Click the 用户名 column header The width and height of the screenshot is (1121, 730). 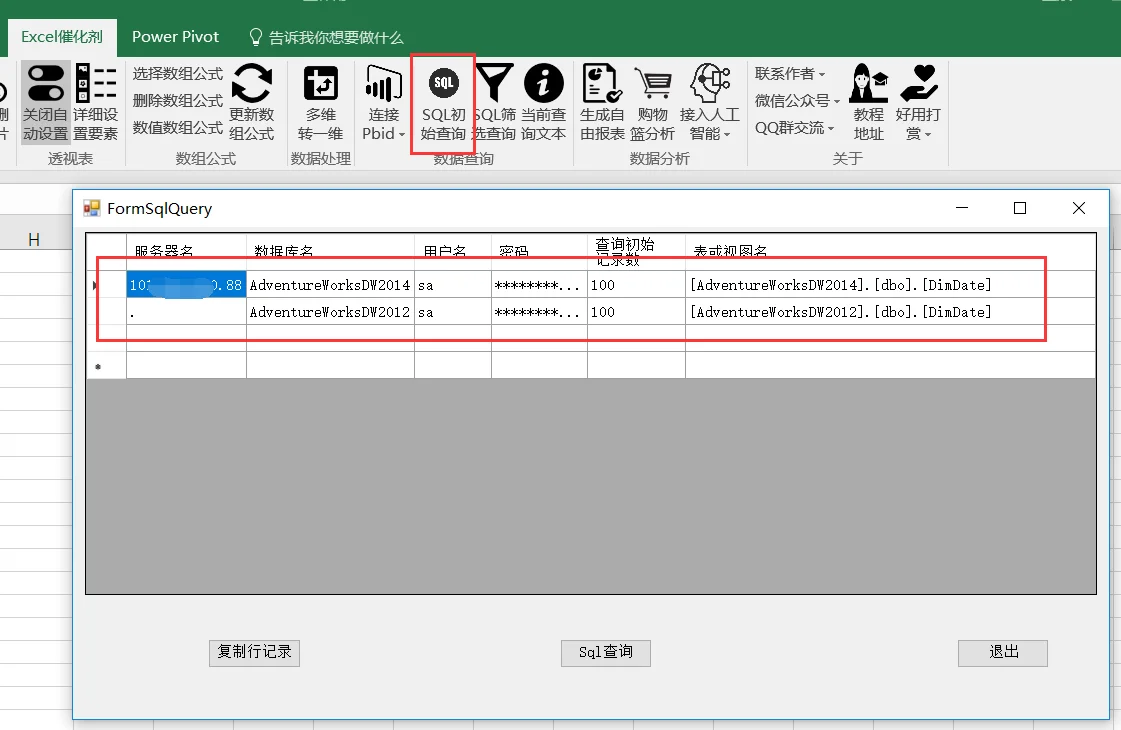453,252
